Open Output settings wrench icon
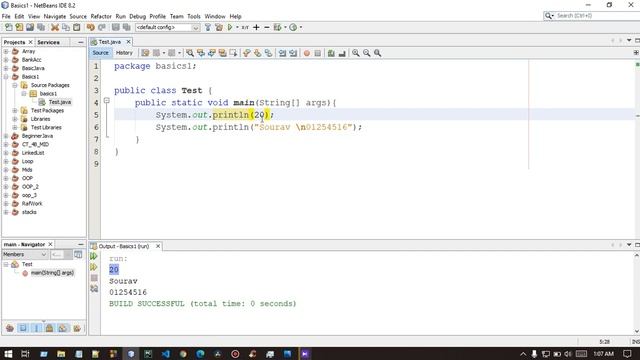The height and width of the screenshot is (360, 640). [x=94, y=289]
